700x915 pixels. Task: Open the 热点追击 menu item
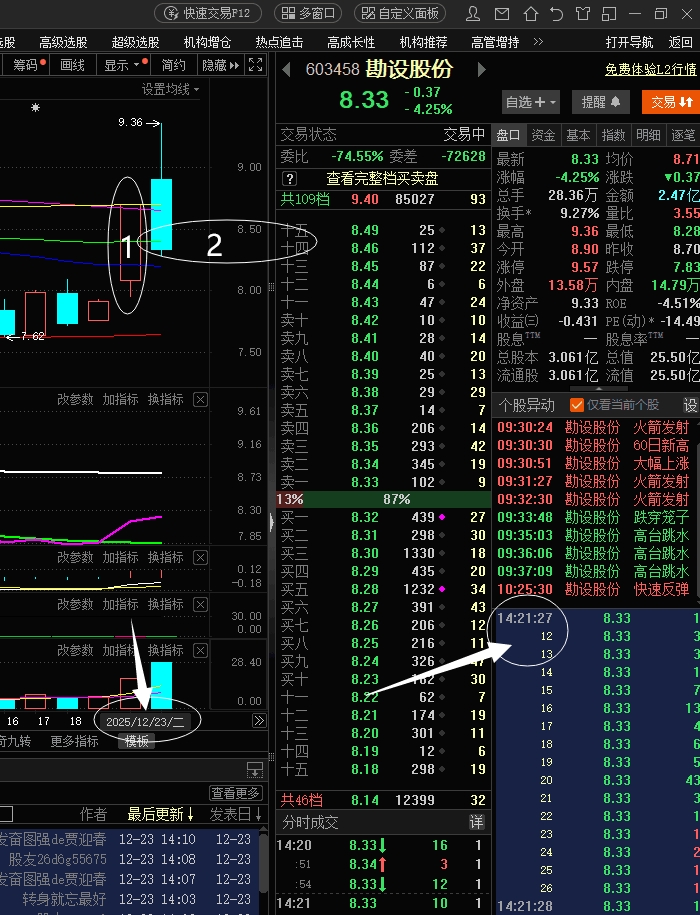click(x=279, y=42)
